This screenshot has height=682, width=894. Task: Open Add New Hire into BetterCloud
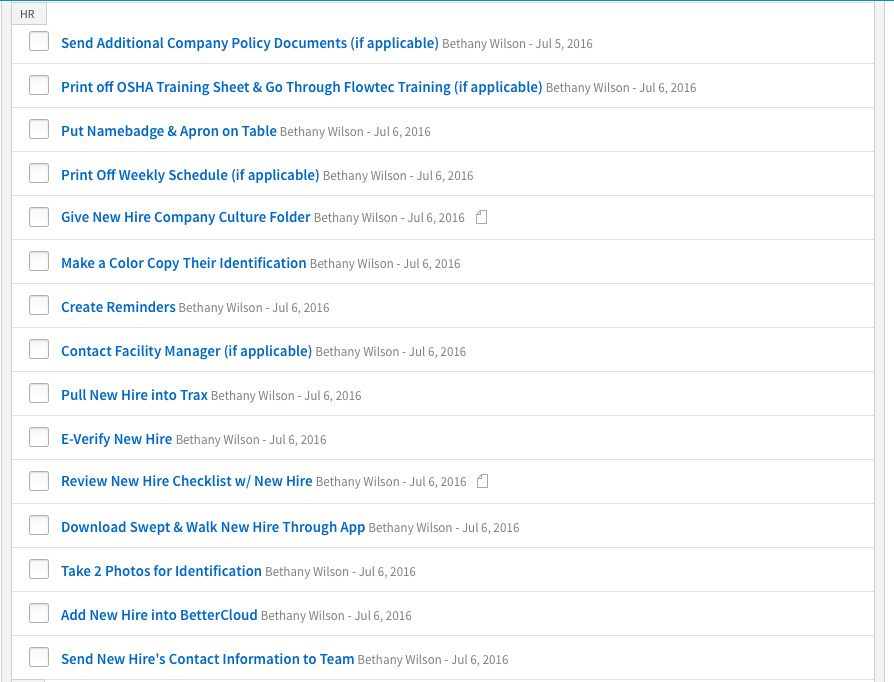point(159,614)
